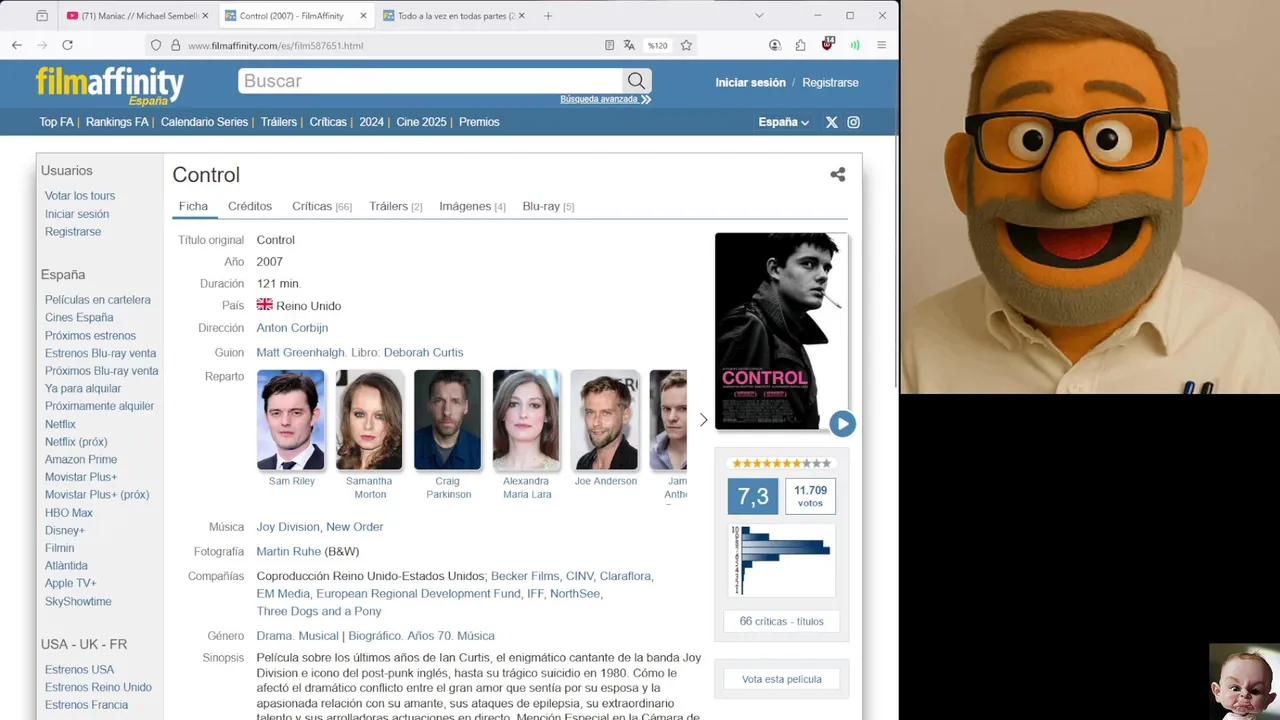Switch to the Críticas [66] tab
The height and width of the screenshot is (720, 1280).
pos(322,206)
